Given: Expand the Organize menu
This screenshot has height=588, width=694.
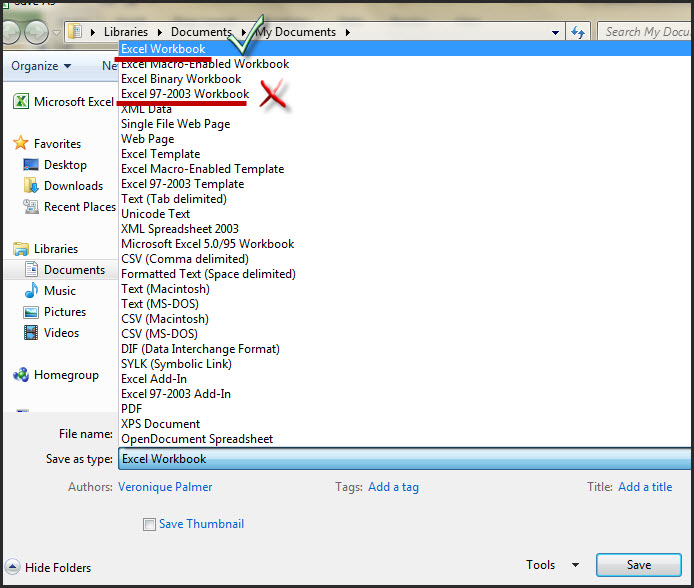Looking at the screenshot, I should 41,66.
